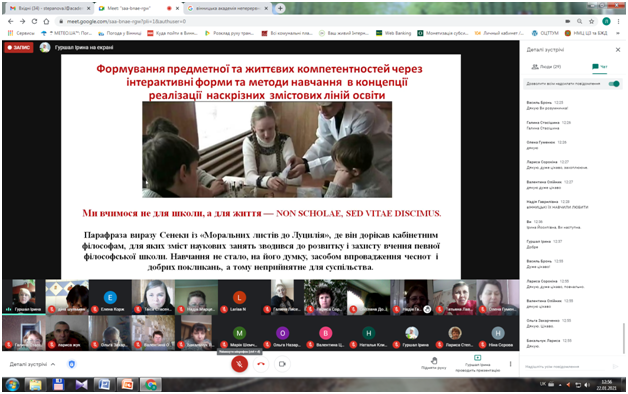Bookmark this page with star icon
The height and width of the screenshot is (394, 628).
pyautogui.click(x=591, y=21)
